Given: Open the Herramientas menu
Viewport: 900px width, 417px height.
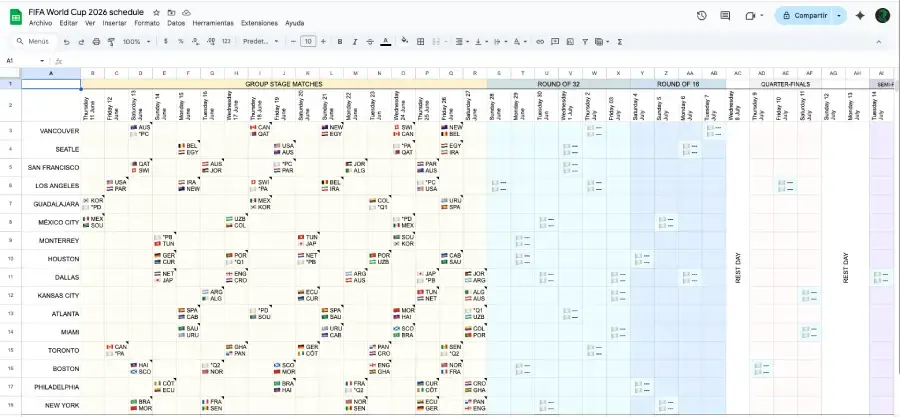Looking at the screenshot, I should pyautogui.click(x=213, y=24).
